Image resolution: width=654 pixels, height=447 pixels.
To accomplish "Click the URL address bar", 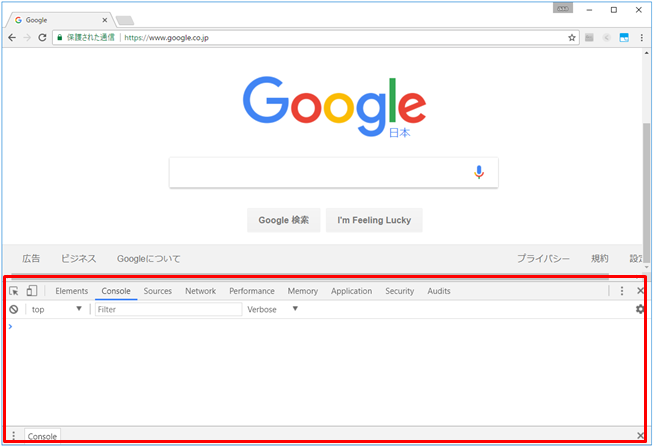I will 315,38.
